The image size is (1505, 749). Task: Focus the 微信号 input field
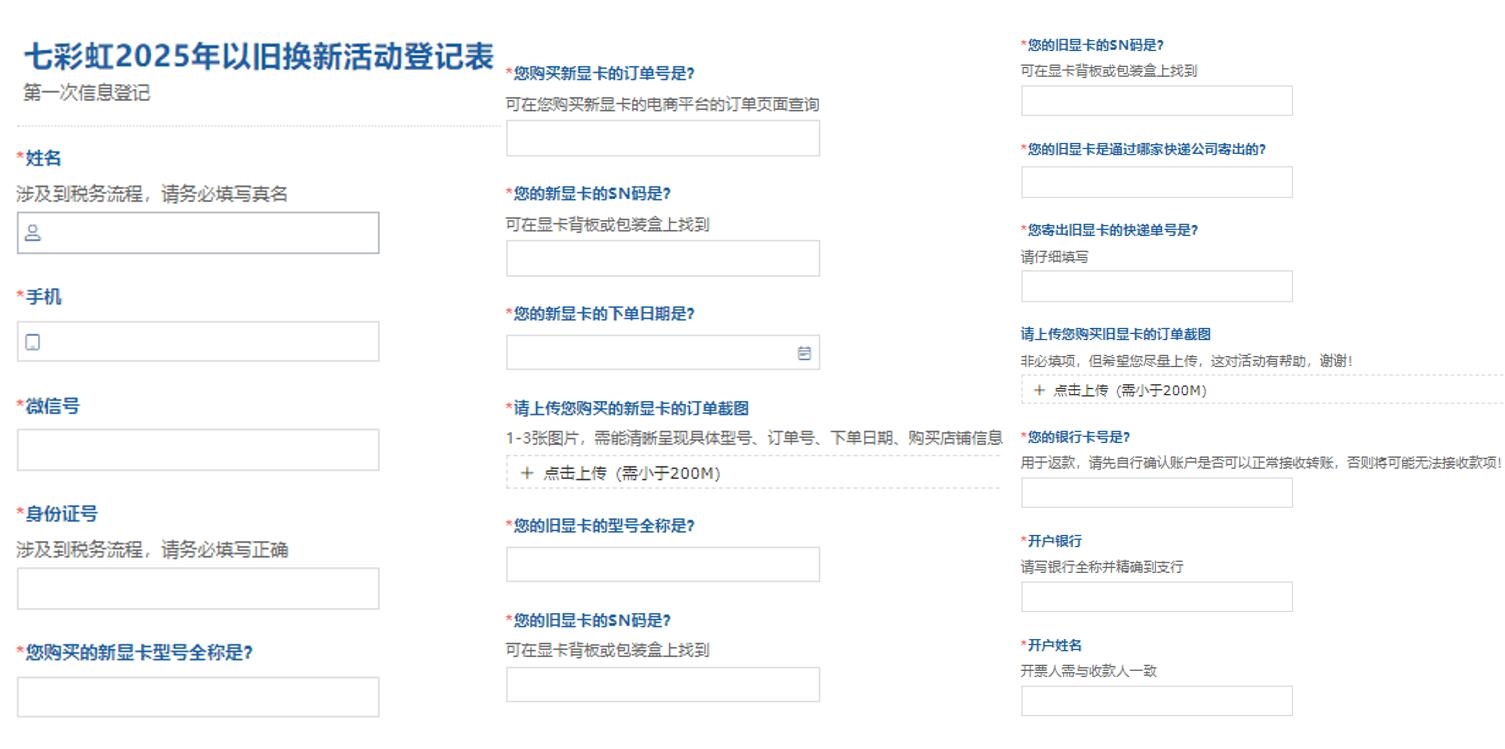click(198, 450)
